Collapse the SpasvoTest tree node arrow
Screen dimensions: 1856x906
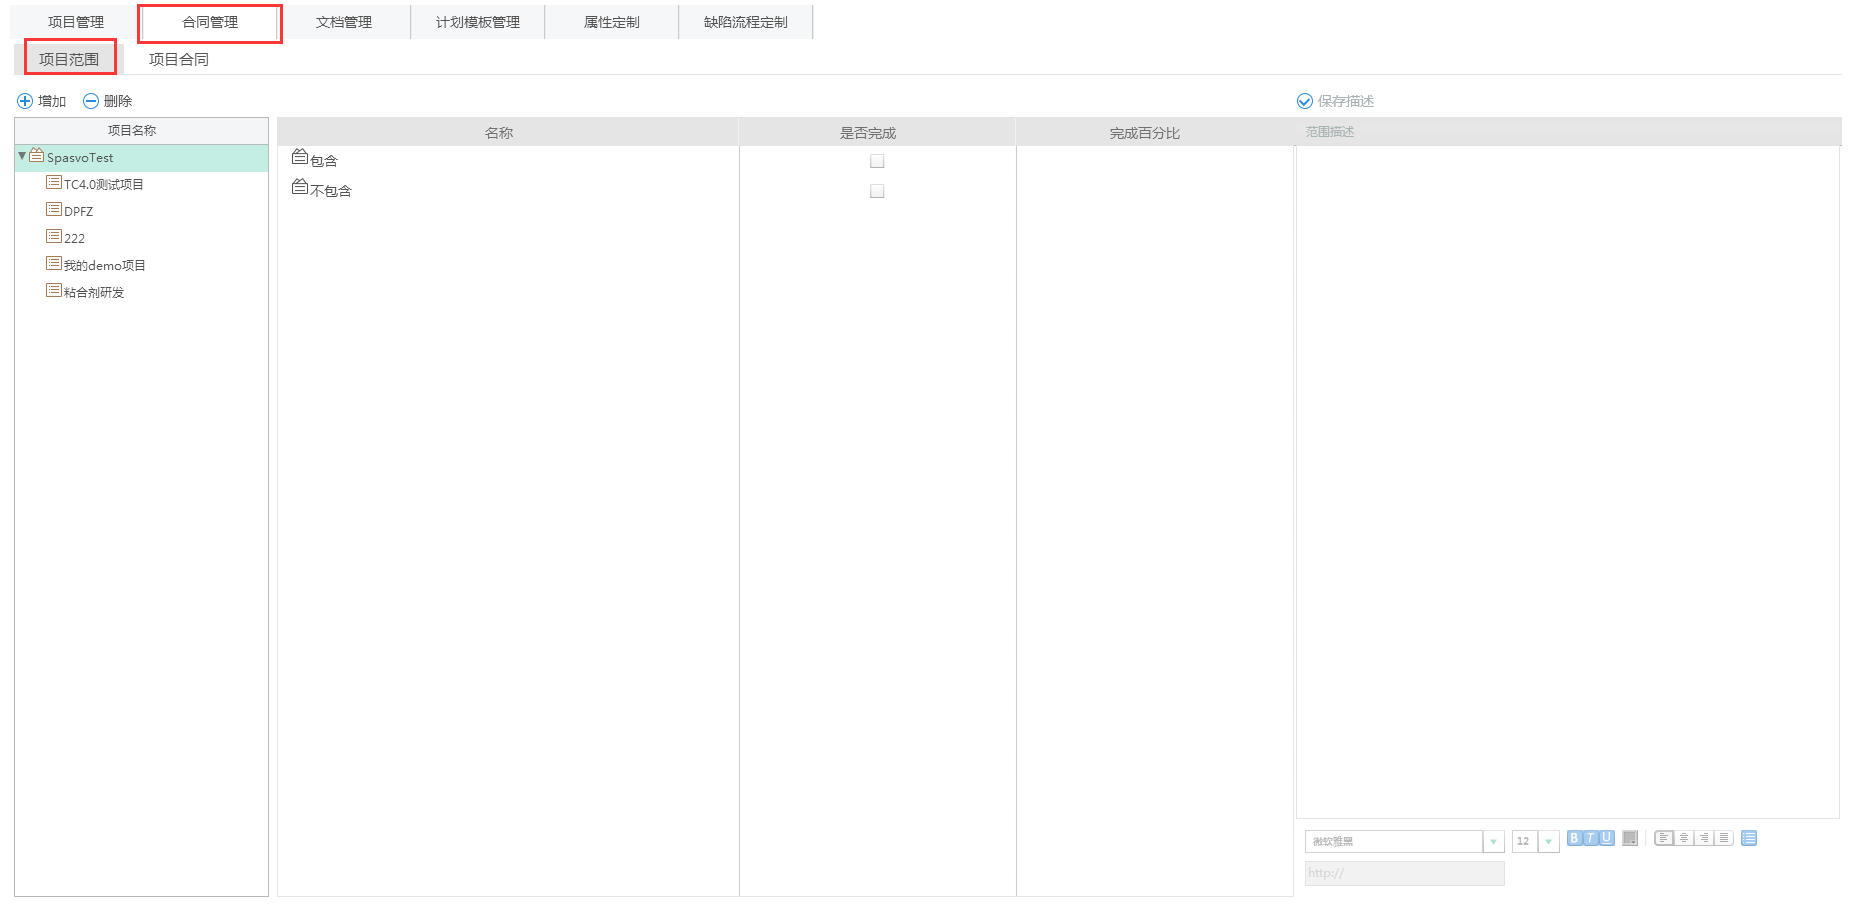point(22,156)
